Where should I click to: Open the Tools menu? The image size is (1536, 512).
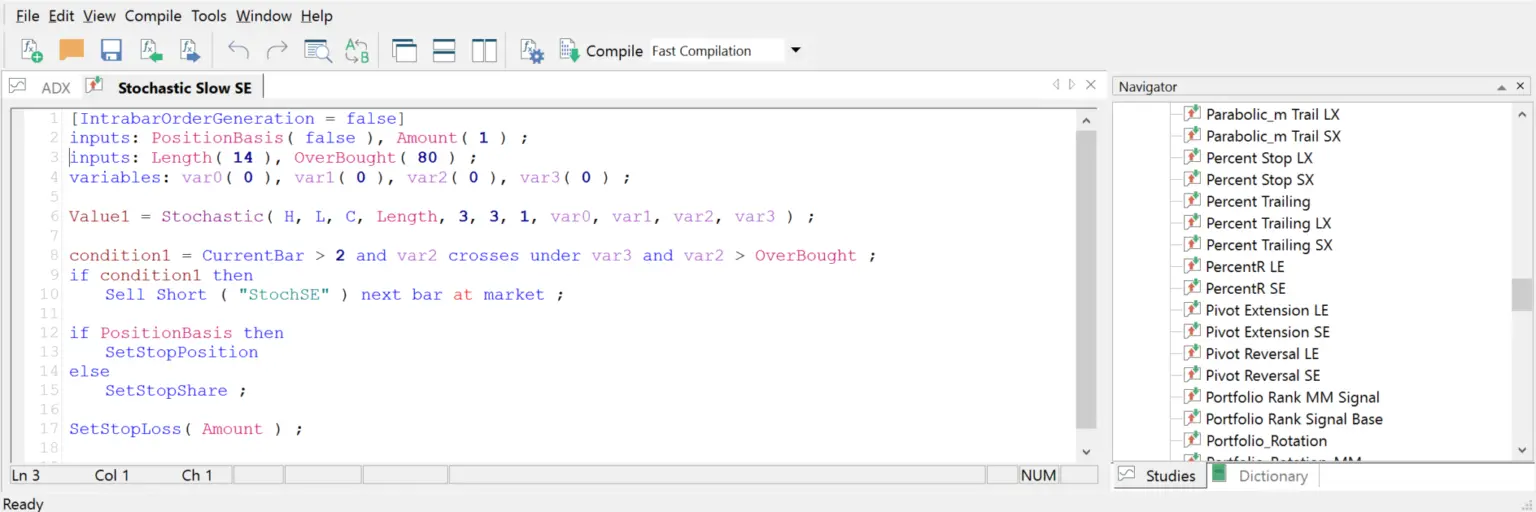[209, 16]
